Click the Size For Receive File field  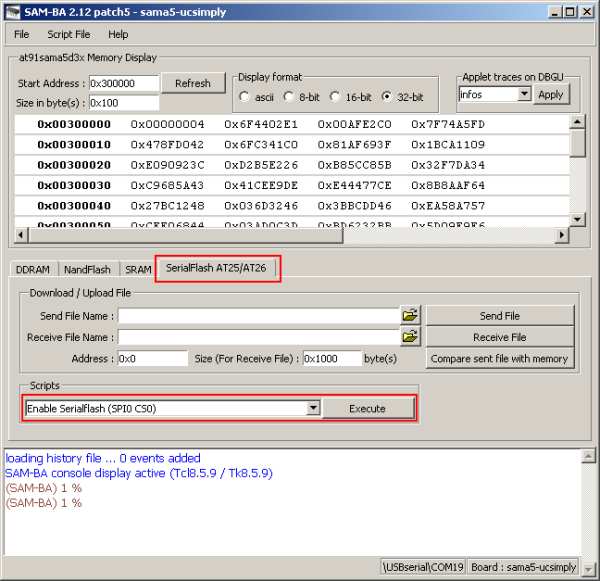coord(332,359)
